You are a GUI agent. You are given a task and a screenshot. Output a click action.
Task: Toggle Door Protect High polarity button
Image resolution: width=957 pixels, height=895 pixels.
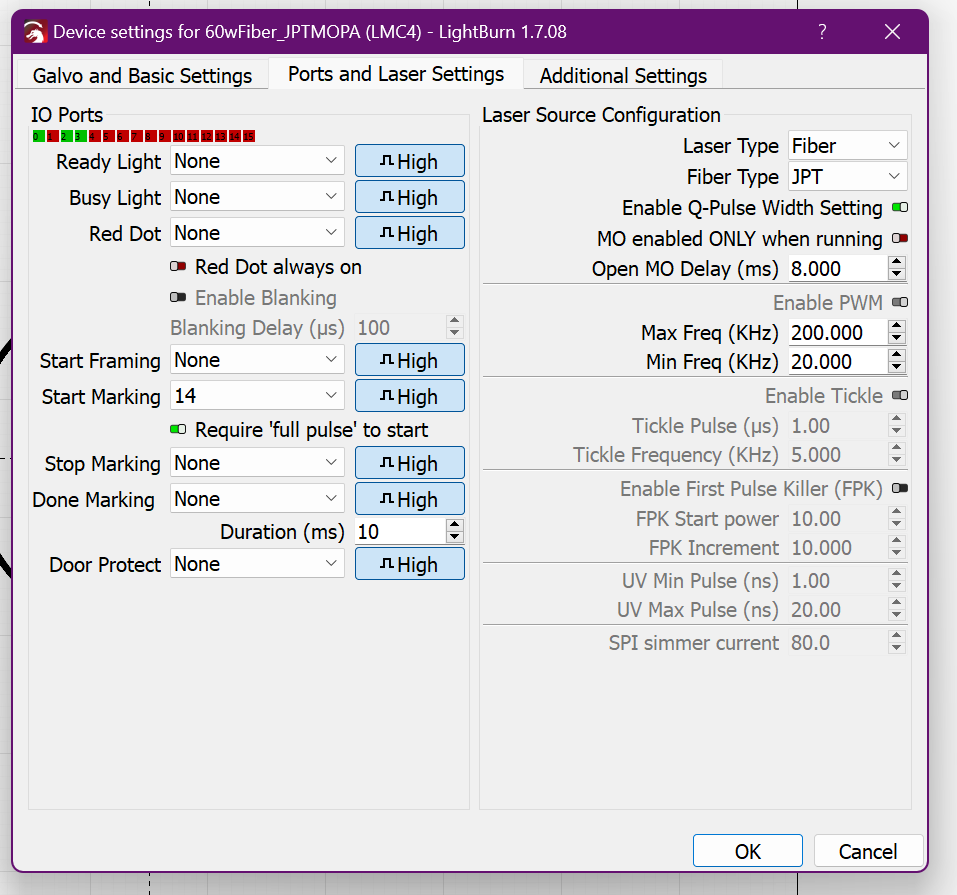[x=410, y=564]
